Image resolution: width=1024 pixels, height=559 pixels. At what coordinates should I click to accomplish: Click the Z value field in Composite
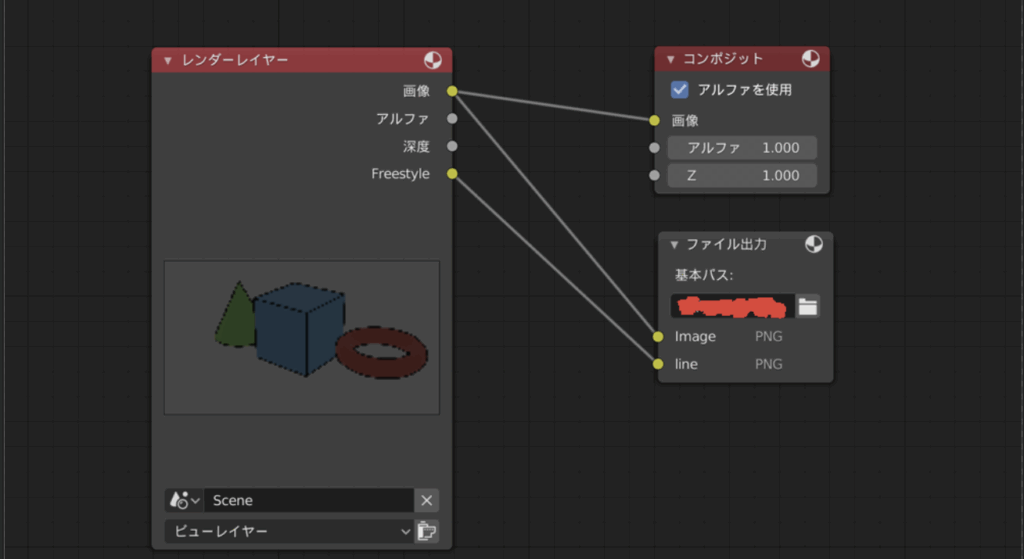click(x=742, y=176)
